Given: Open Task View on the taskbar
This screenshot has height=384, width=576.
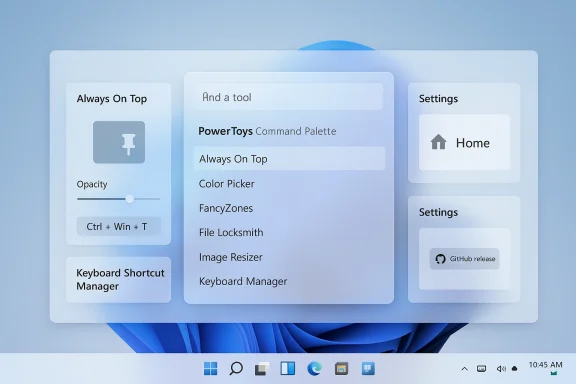Looking at the screenshot, I should click(262, 369).
